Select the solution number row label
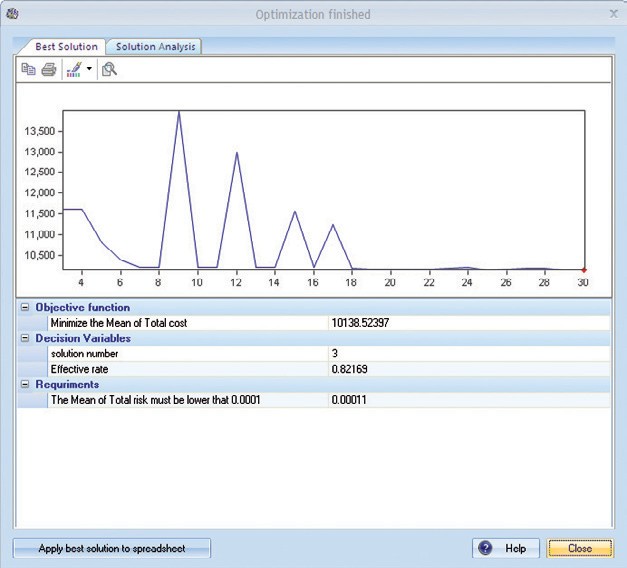This screenshot has height=568, width=627. click(x=84, y=354)
